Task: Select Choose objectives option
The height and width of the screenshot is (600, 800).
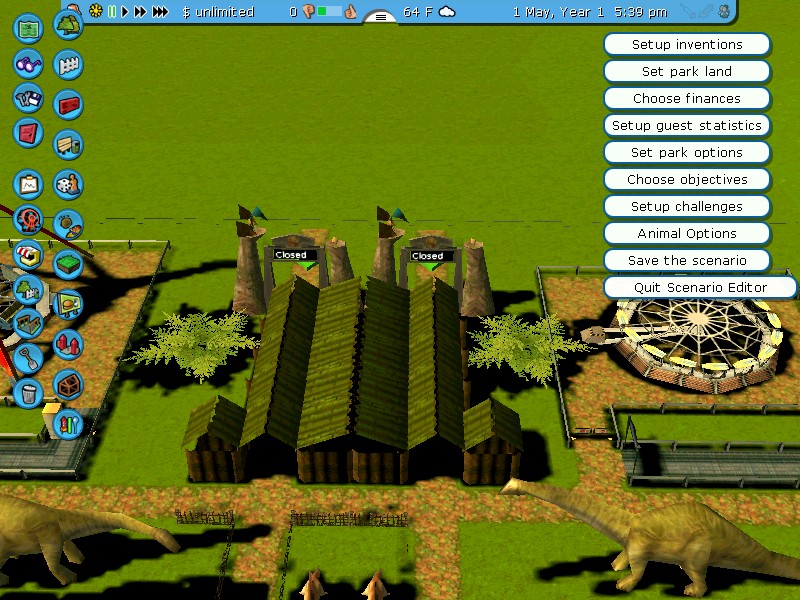Action: click(686, 180)
